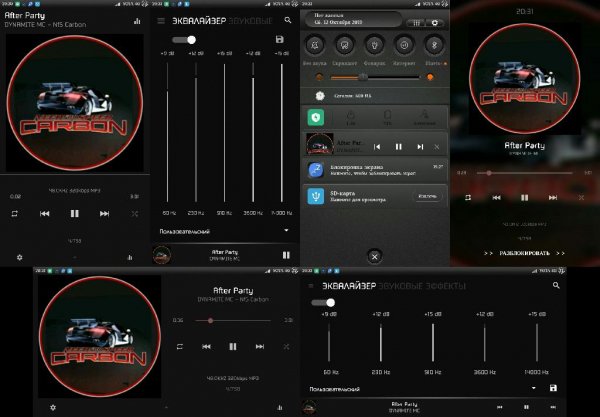Save the preset in portrait equalizer
This screenshot has width=600, height=417.
click(x=280, y=39)
